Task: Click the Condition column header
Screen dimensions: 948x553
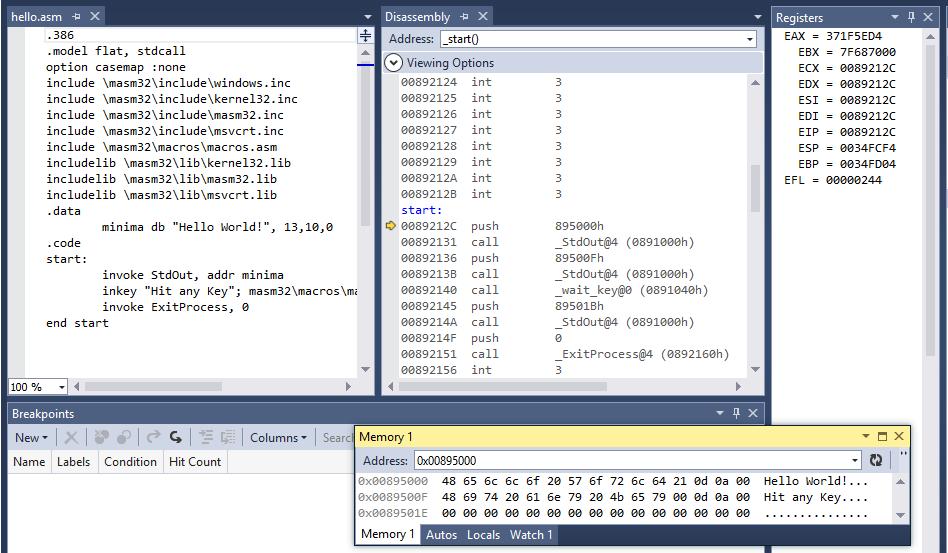Action: point(130,462)
